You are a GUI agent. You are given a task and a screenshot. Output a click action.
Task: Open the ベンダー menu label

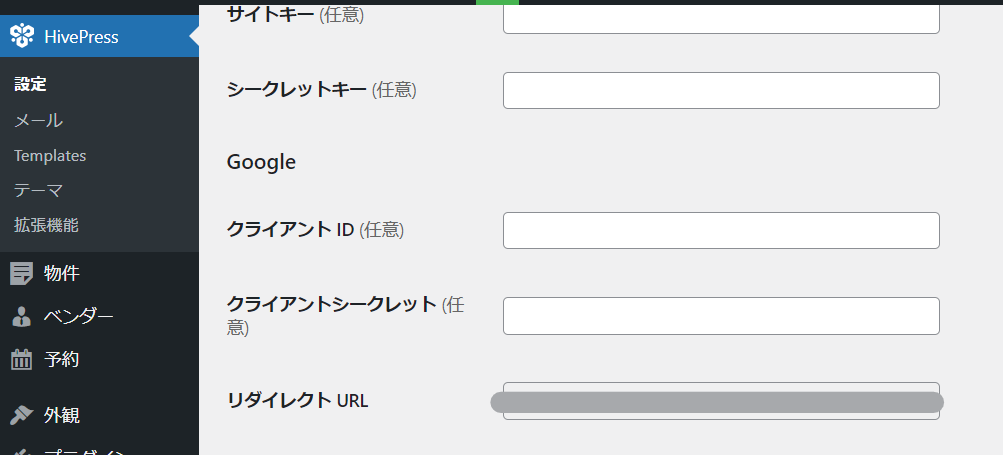(x=79, y=316)
